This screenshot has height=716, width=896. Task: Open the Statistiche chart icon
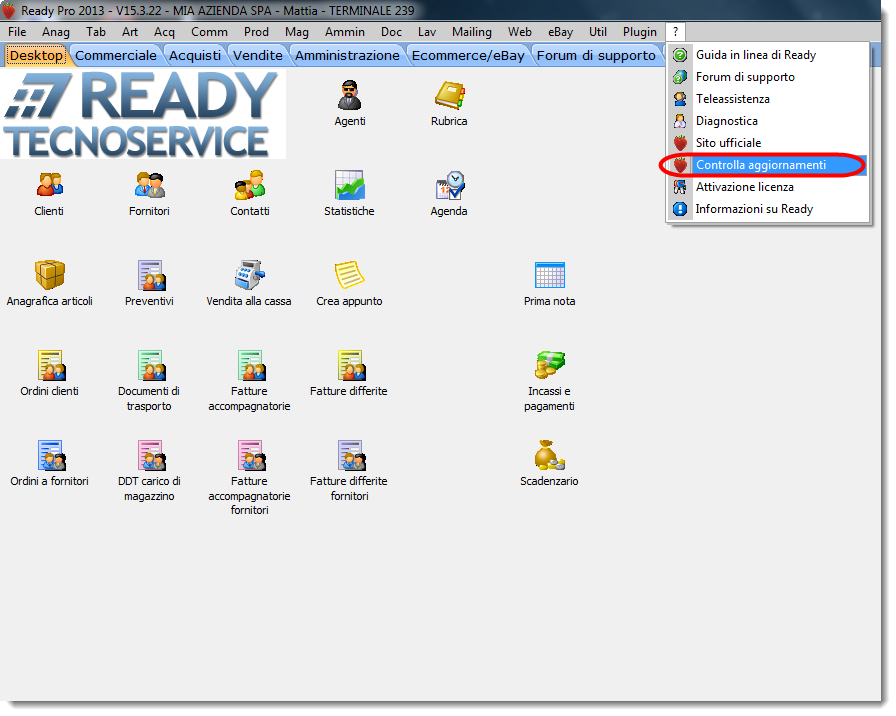pos(349,186)
